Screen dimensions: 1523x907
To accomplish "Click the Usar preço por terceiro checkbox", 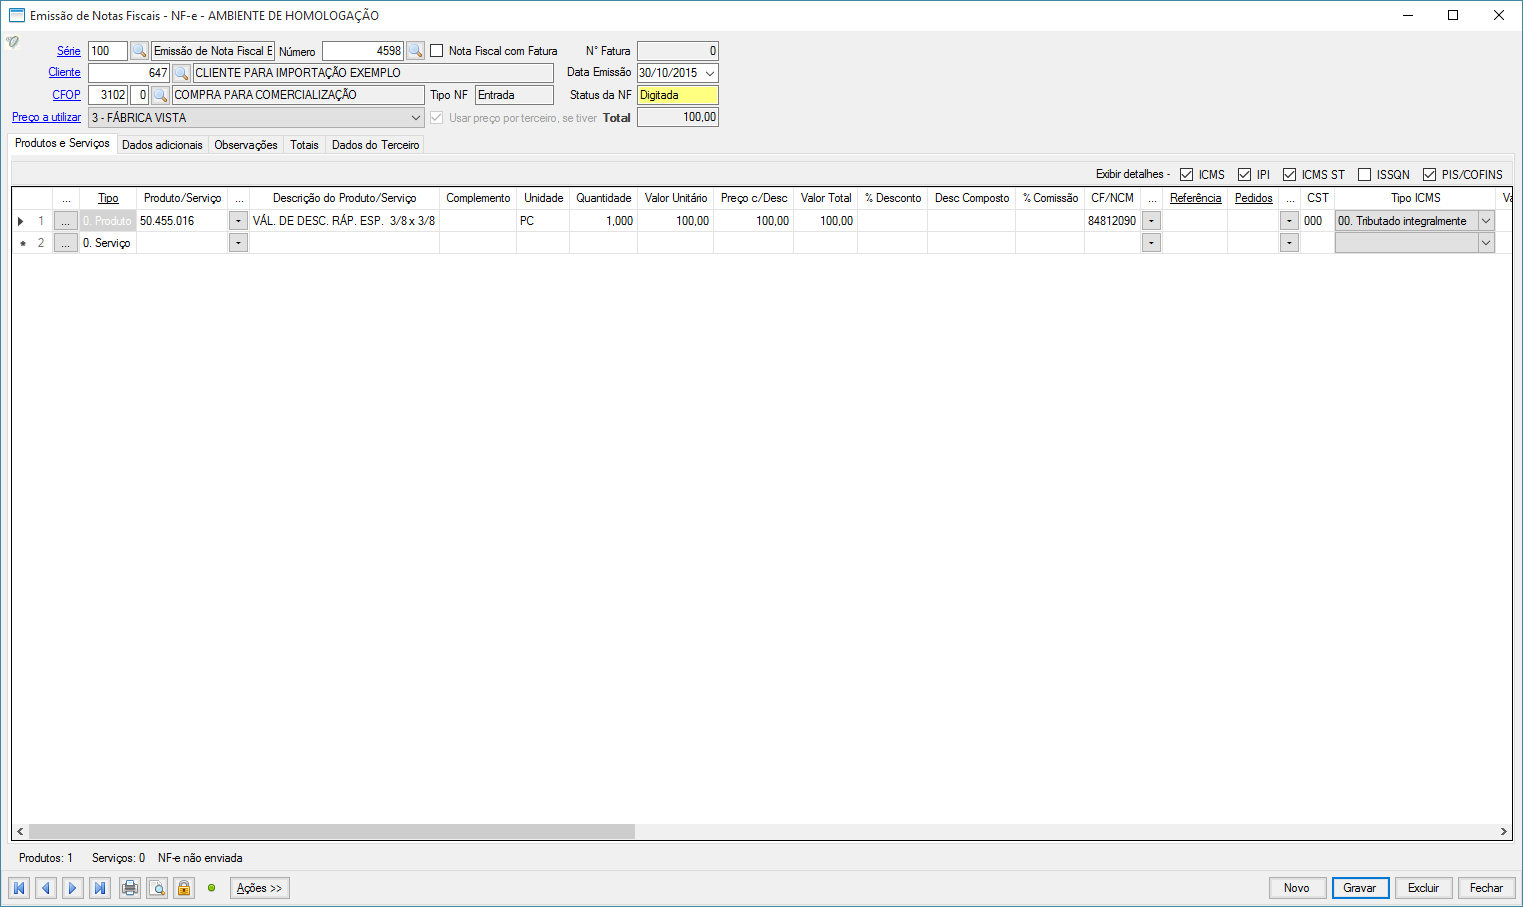I will click(x=437, y=117).
